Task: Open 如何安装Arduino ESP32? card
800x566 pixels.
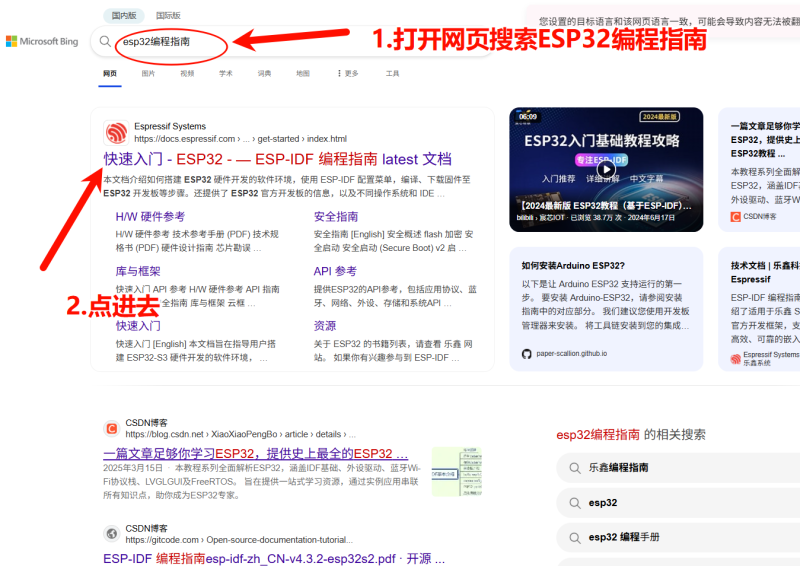Action: [606, 309]
